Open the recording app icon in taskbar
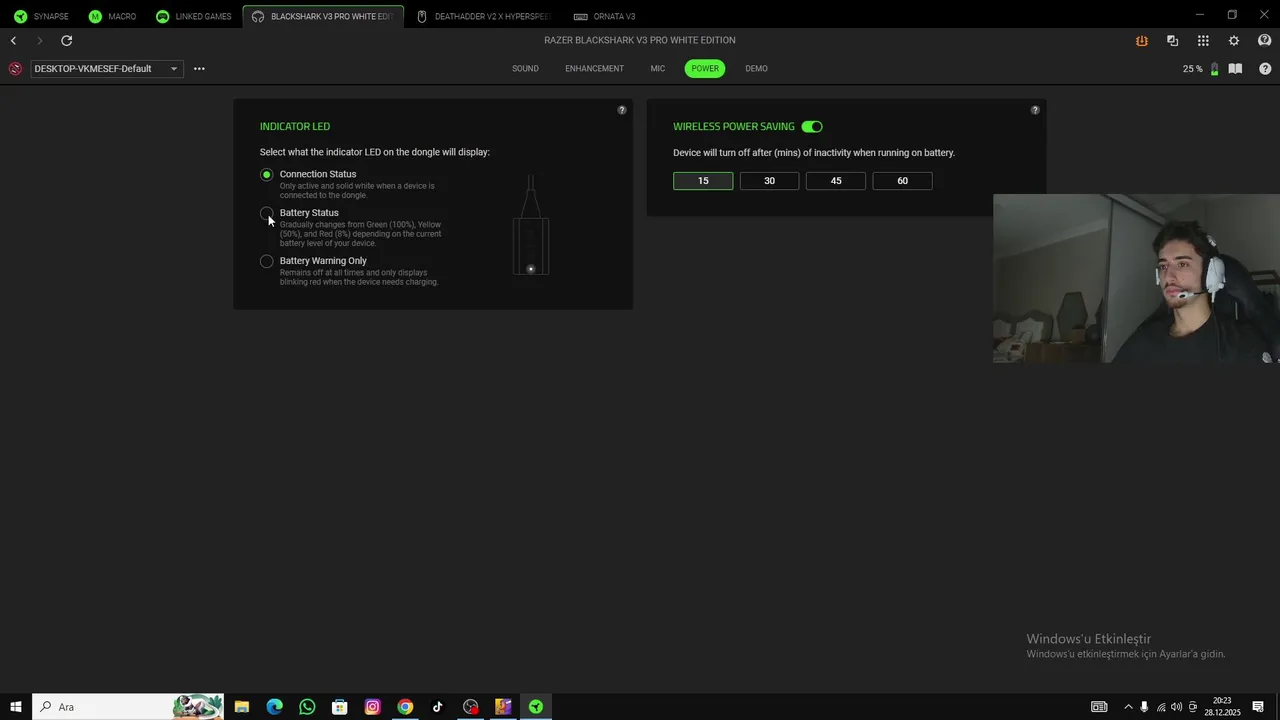1280x720 pixels. (x=471, y=707)
